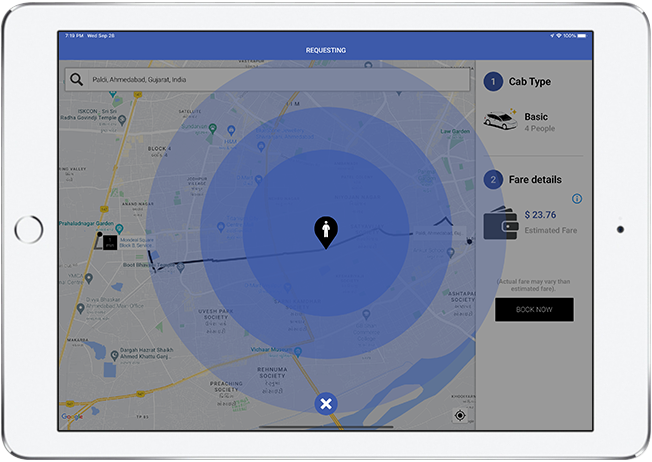
Task: Recenter map with the my-location target icon
Action: (460, 415)
